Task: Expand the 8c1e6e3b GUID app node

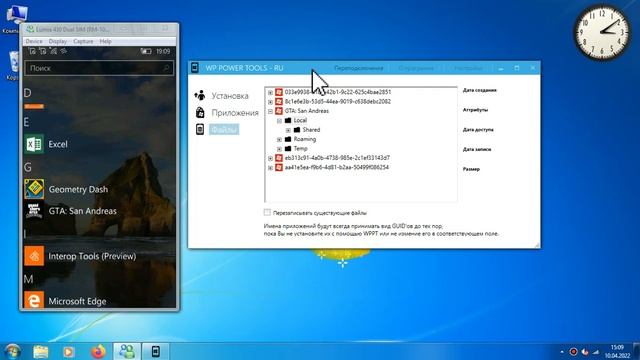Action: tap(270, 102)
